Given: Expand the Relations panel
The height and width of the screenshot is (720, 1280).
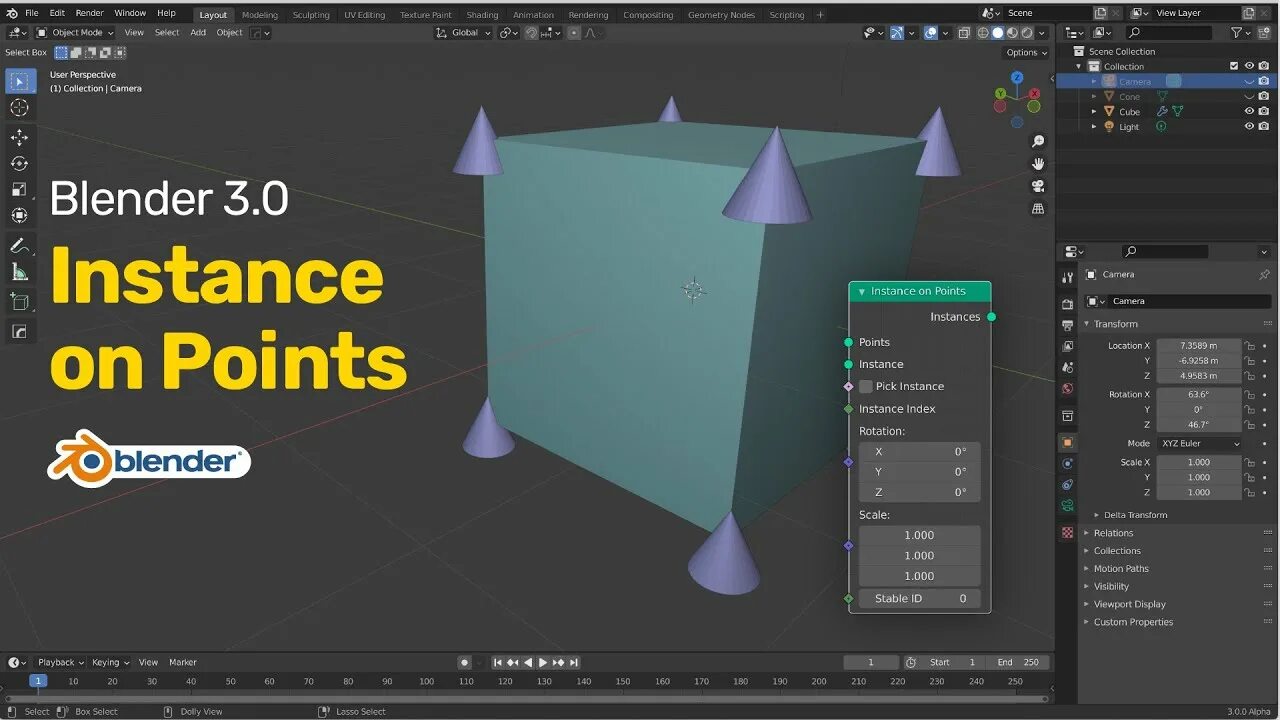Looking at the screenshot, I should click(x=1087, y=533).
